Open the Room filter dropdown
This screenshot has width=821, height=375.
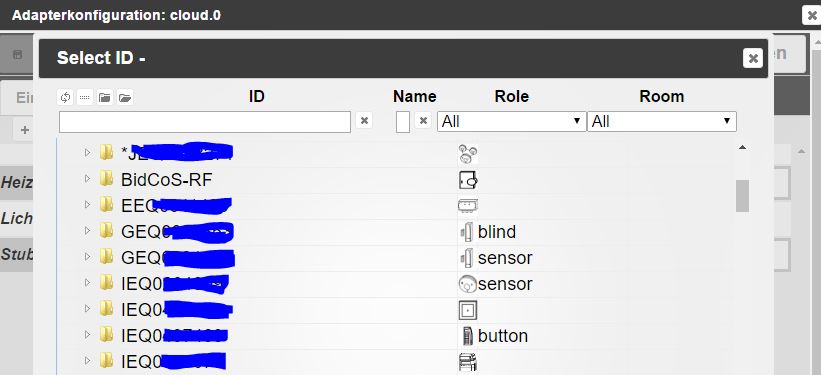tap(662, 122)
